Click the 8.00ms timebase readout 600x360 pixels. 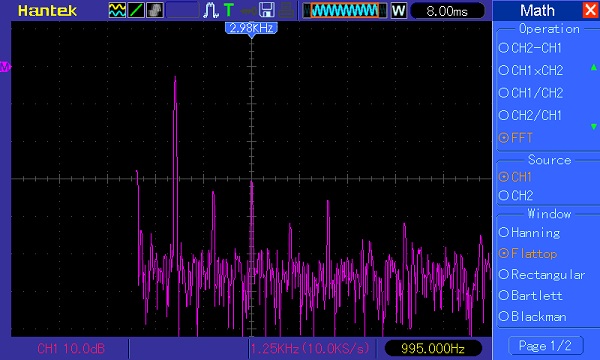447,11
